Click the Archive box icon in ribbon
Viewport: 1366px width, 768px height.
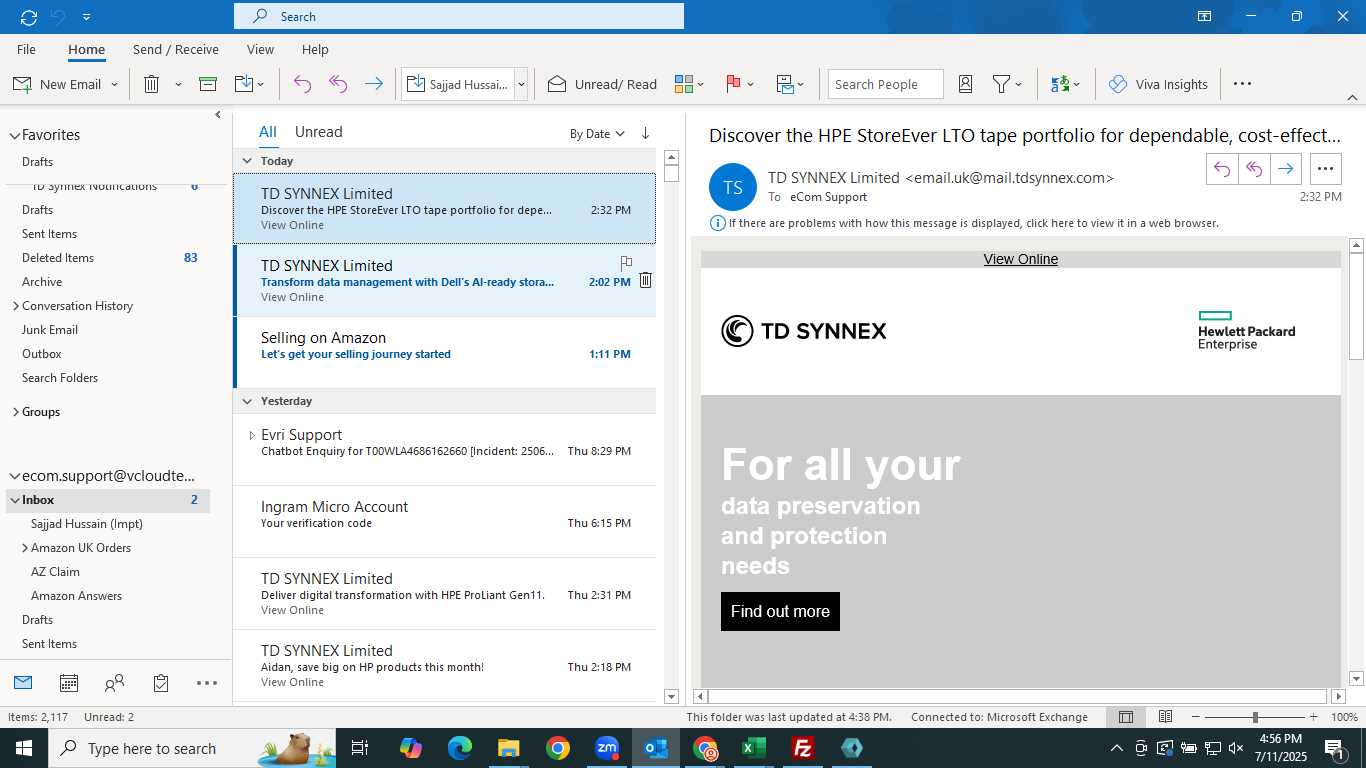click(x=208, y=84)
